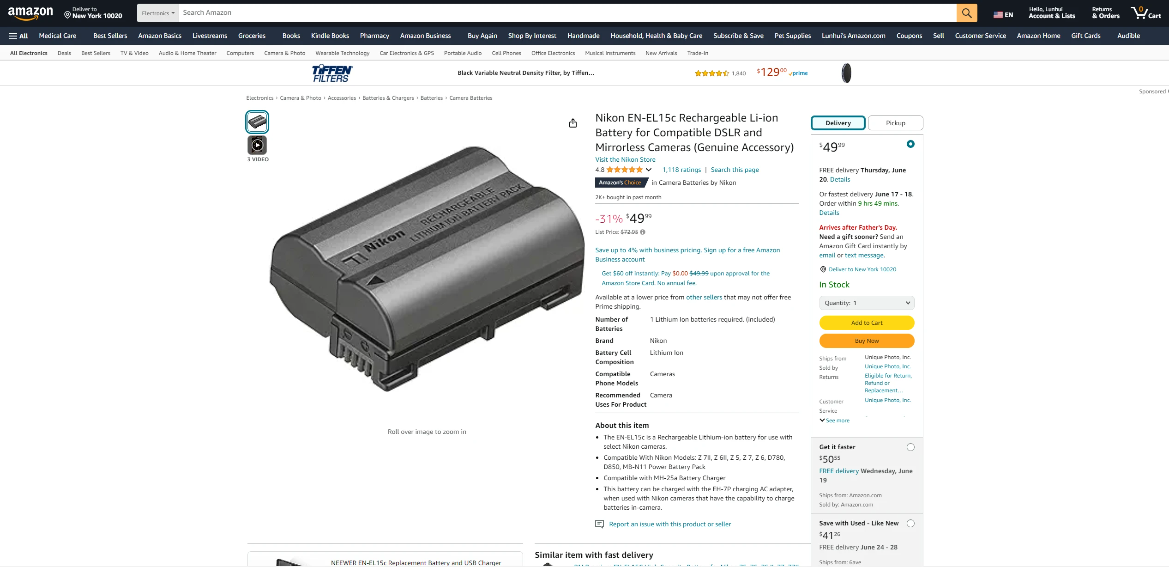This screenshot has height=567, width=1169.
Task: Select the battery image thumbnail
Action: (257, 121)
